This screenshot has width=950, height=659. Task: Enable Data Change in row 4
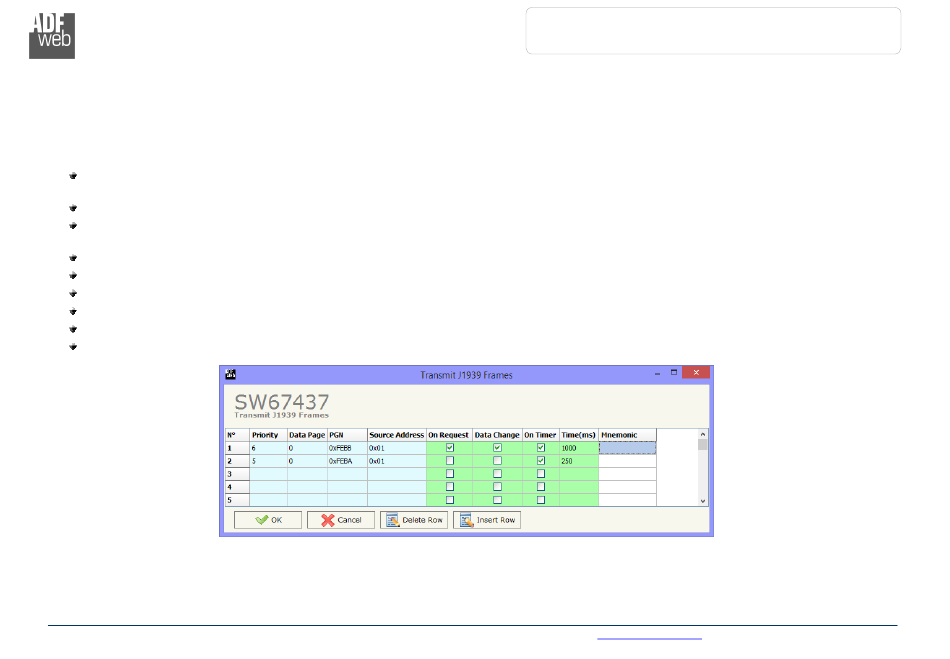[497, 487]
